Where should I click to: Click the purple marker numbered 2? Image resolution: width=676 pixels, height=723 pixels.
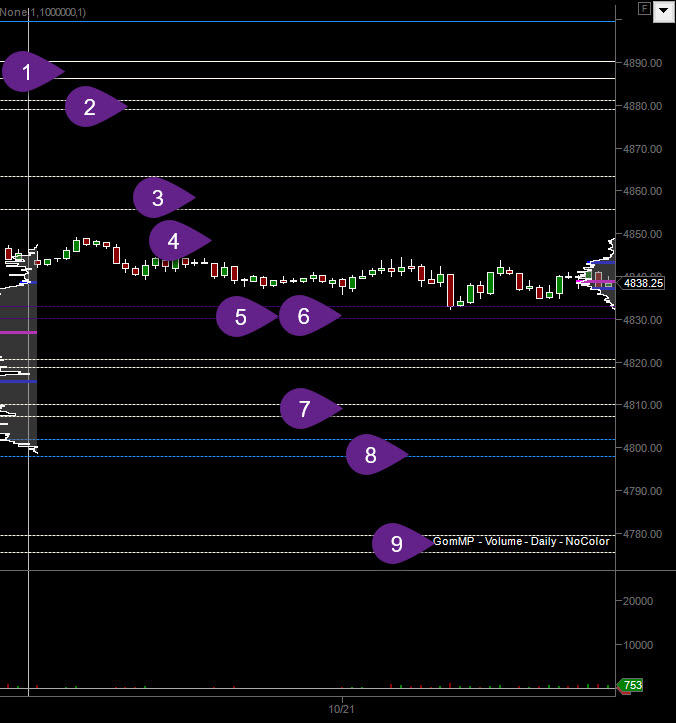(x=95, y=107)
